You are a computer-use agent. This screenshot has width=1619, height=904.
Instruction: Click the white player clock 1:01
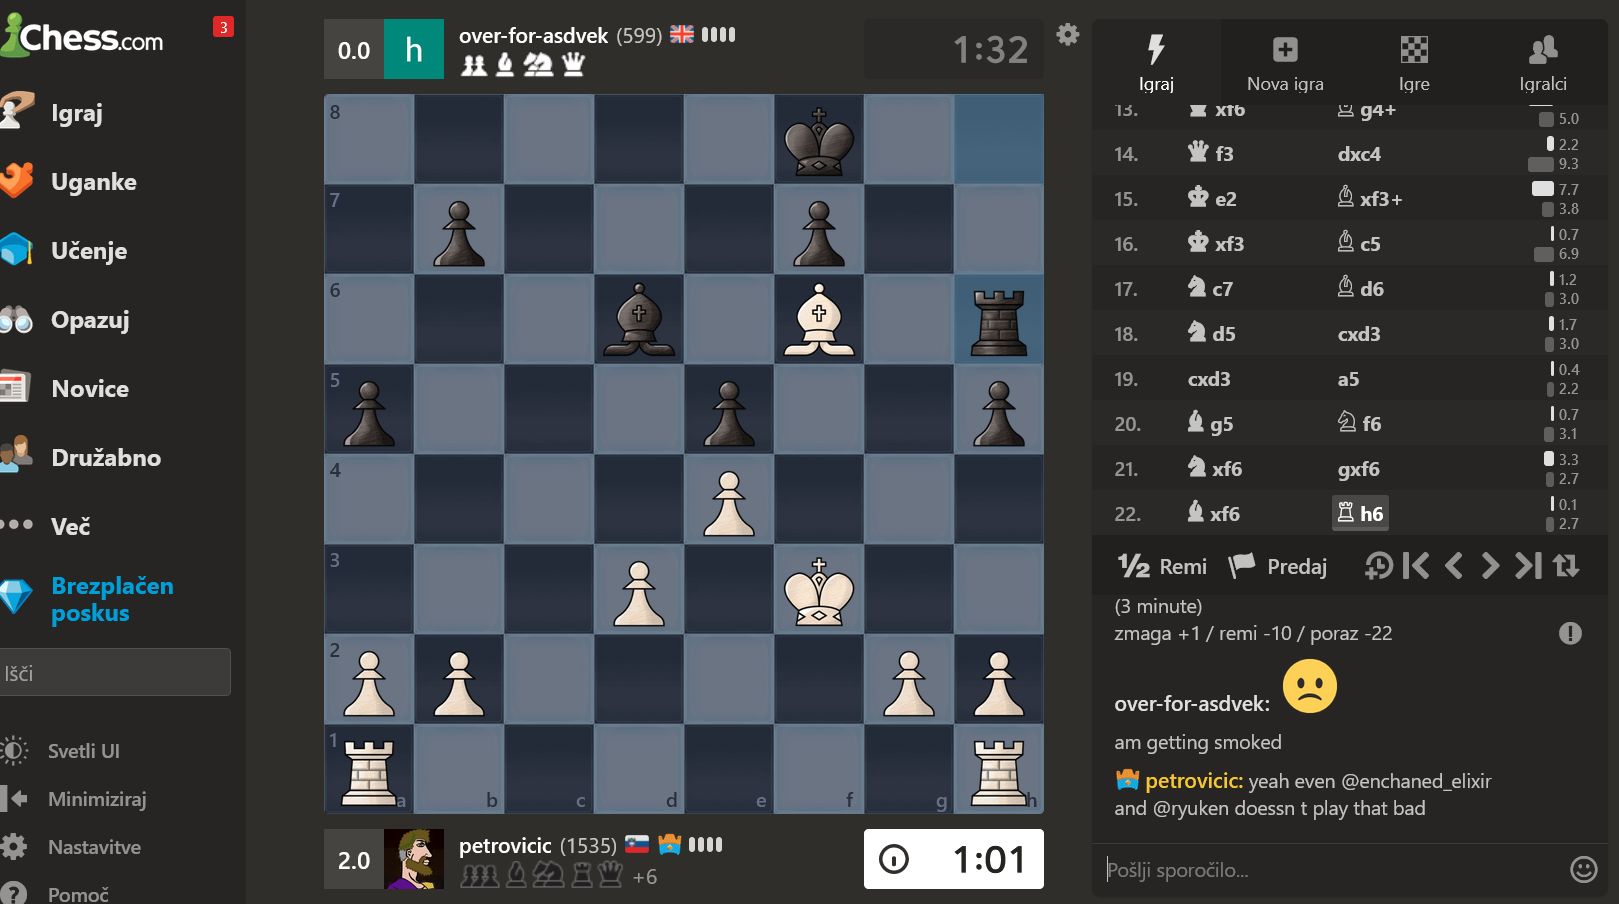pos(954,859)
